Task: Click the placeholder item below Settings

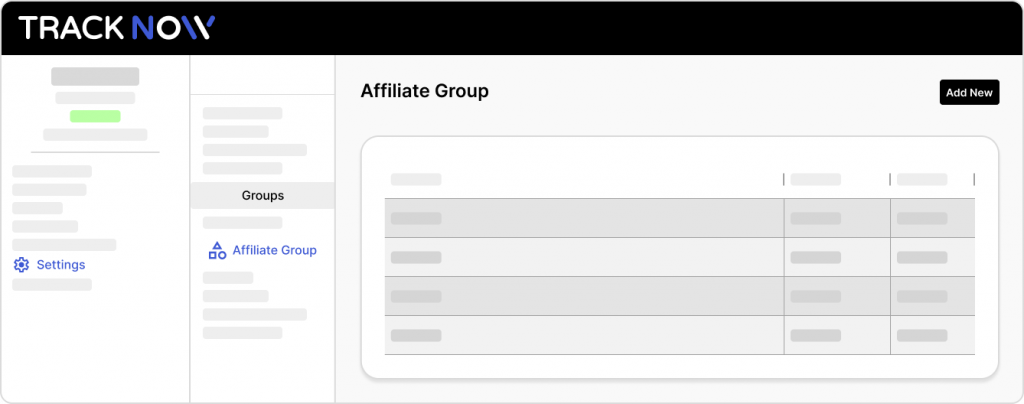Action: pos(52,285)
